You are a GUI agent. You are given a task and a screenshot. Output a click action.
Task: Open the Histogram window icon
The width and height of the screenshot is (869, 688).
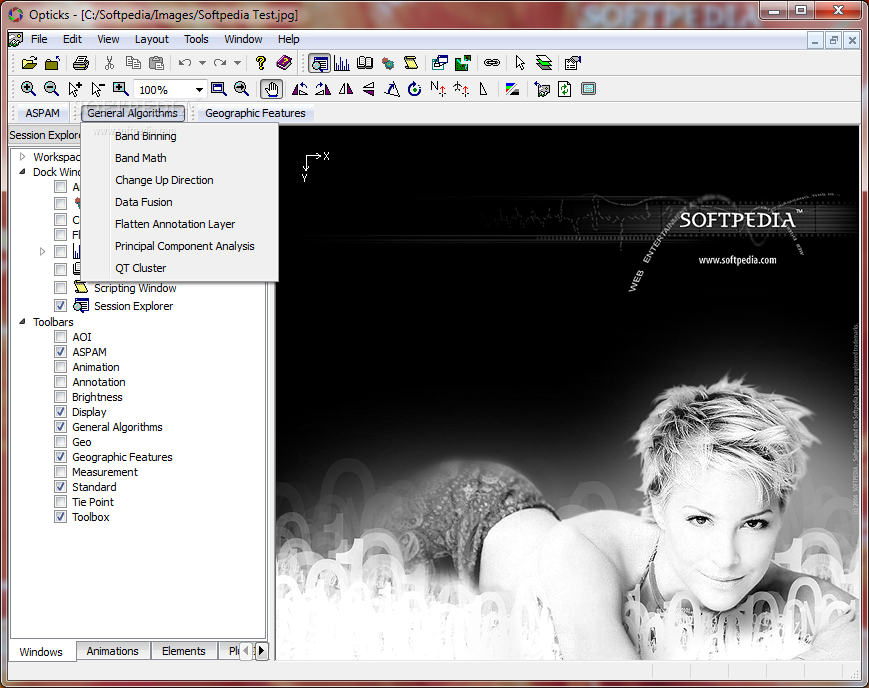342,63
